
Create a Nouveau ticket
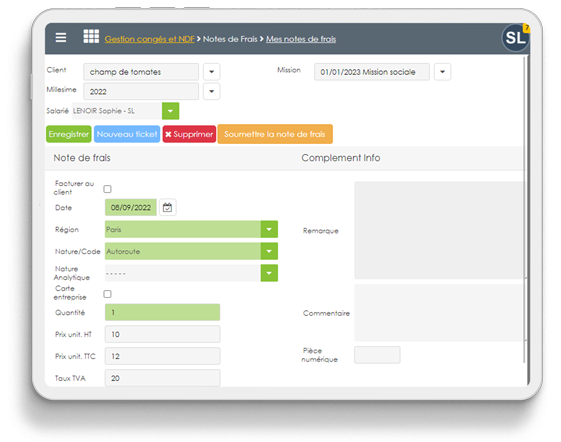coord(127,134)
